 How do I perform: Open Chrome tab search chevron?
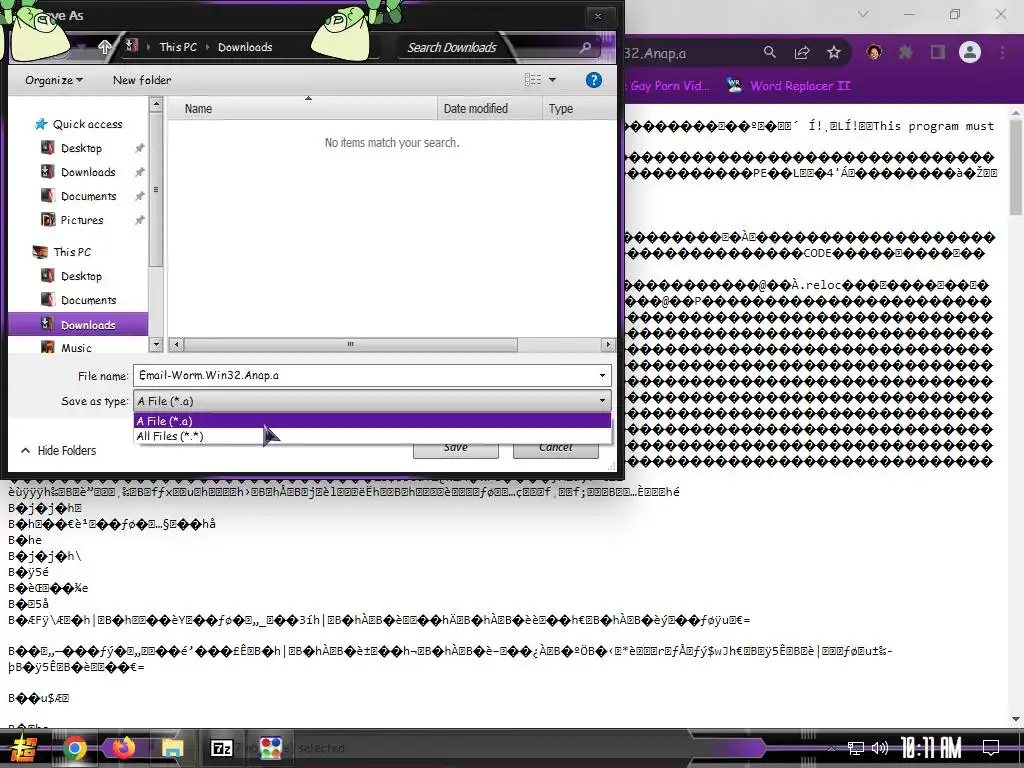pos(863,14)
